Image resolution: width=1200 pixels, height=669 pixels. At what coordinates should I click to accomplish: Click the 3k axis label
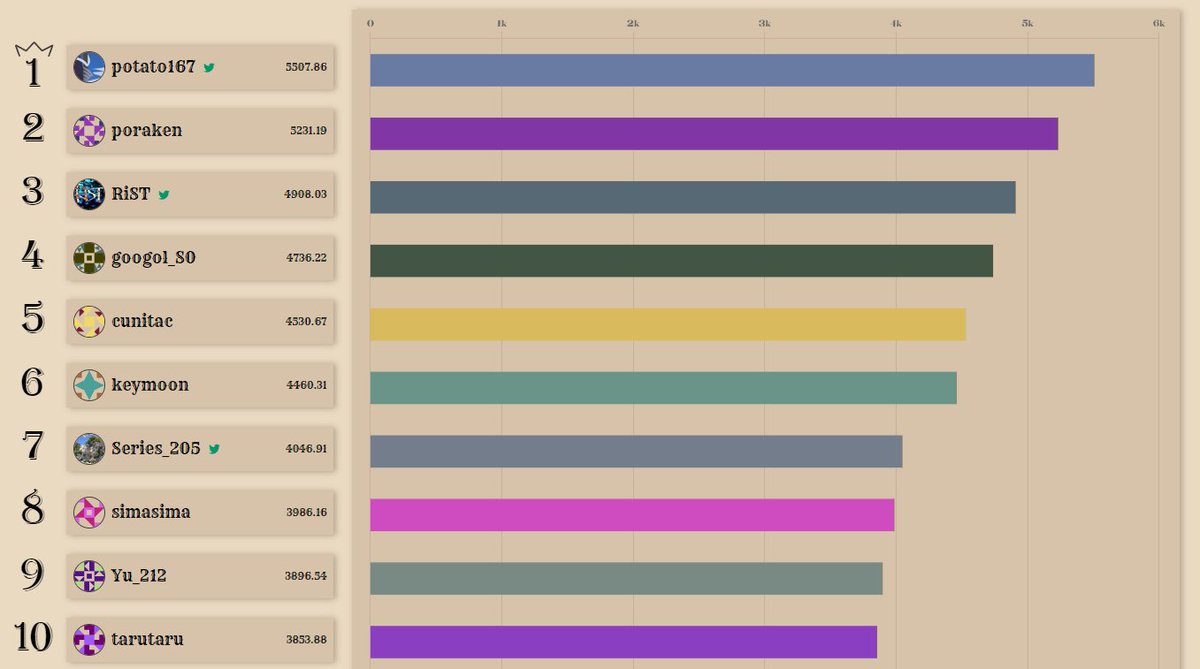pos(764,23)
